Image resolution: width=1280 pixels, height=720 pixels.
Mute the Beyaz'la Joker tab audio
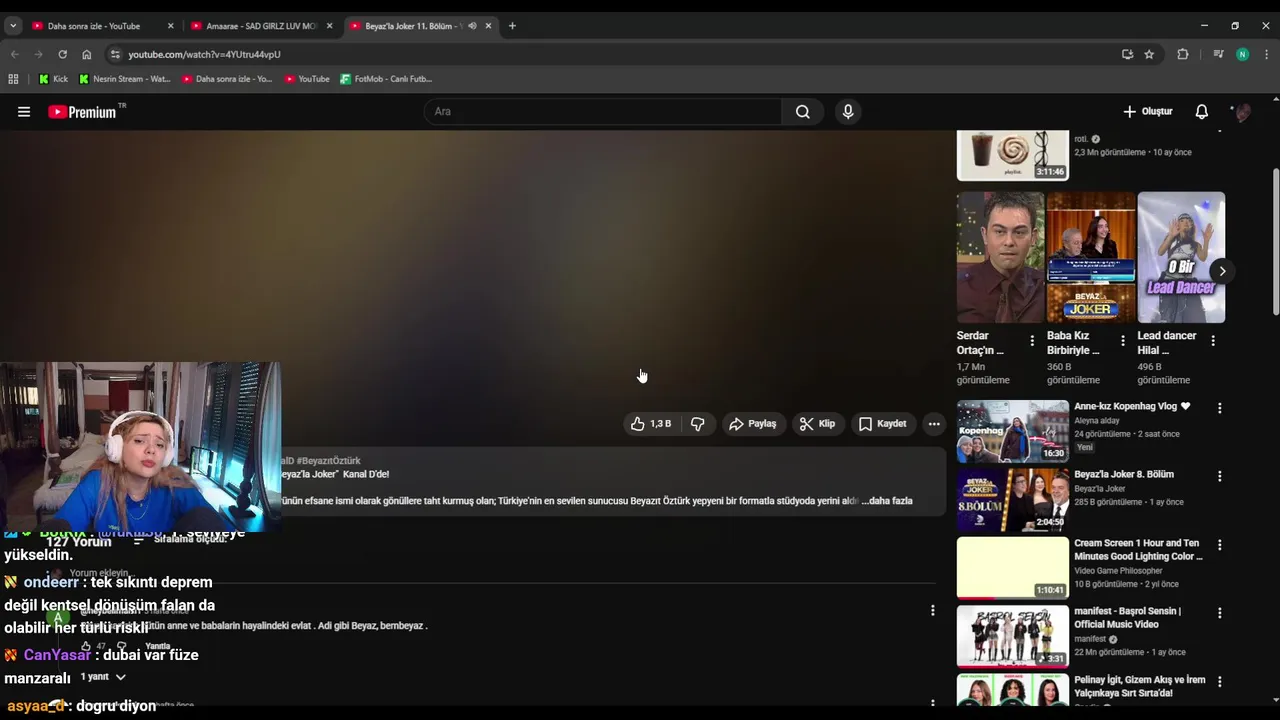tap(472, 26)
